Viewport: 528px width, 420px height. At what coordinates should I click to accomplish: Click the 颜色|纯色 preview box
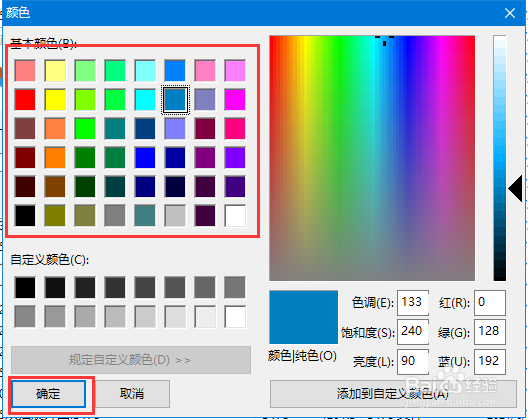(x=303, y=317)
